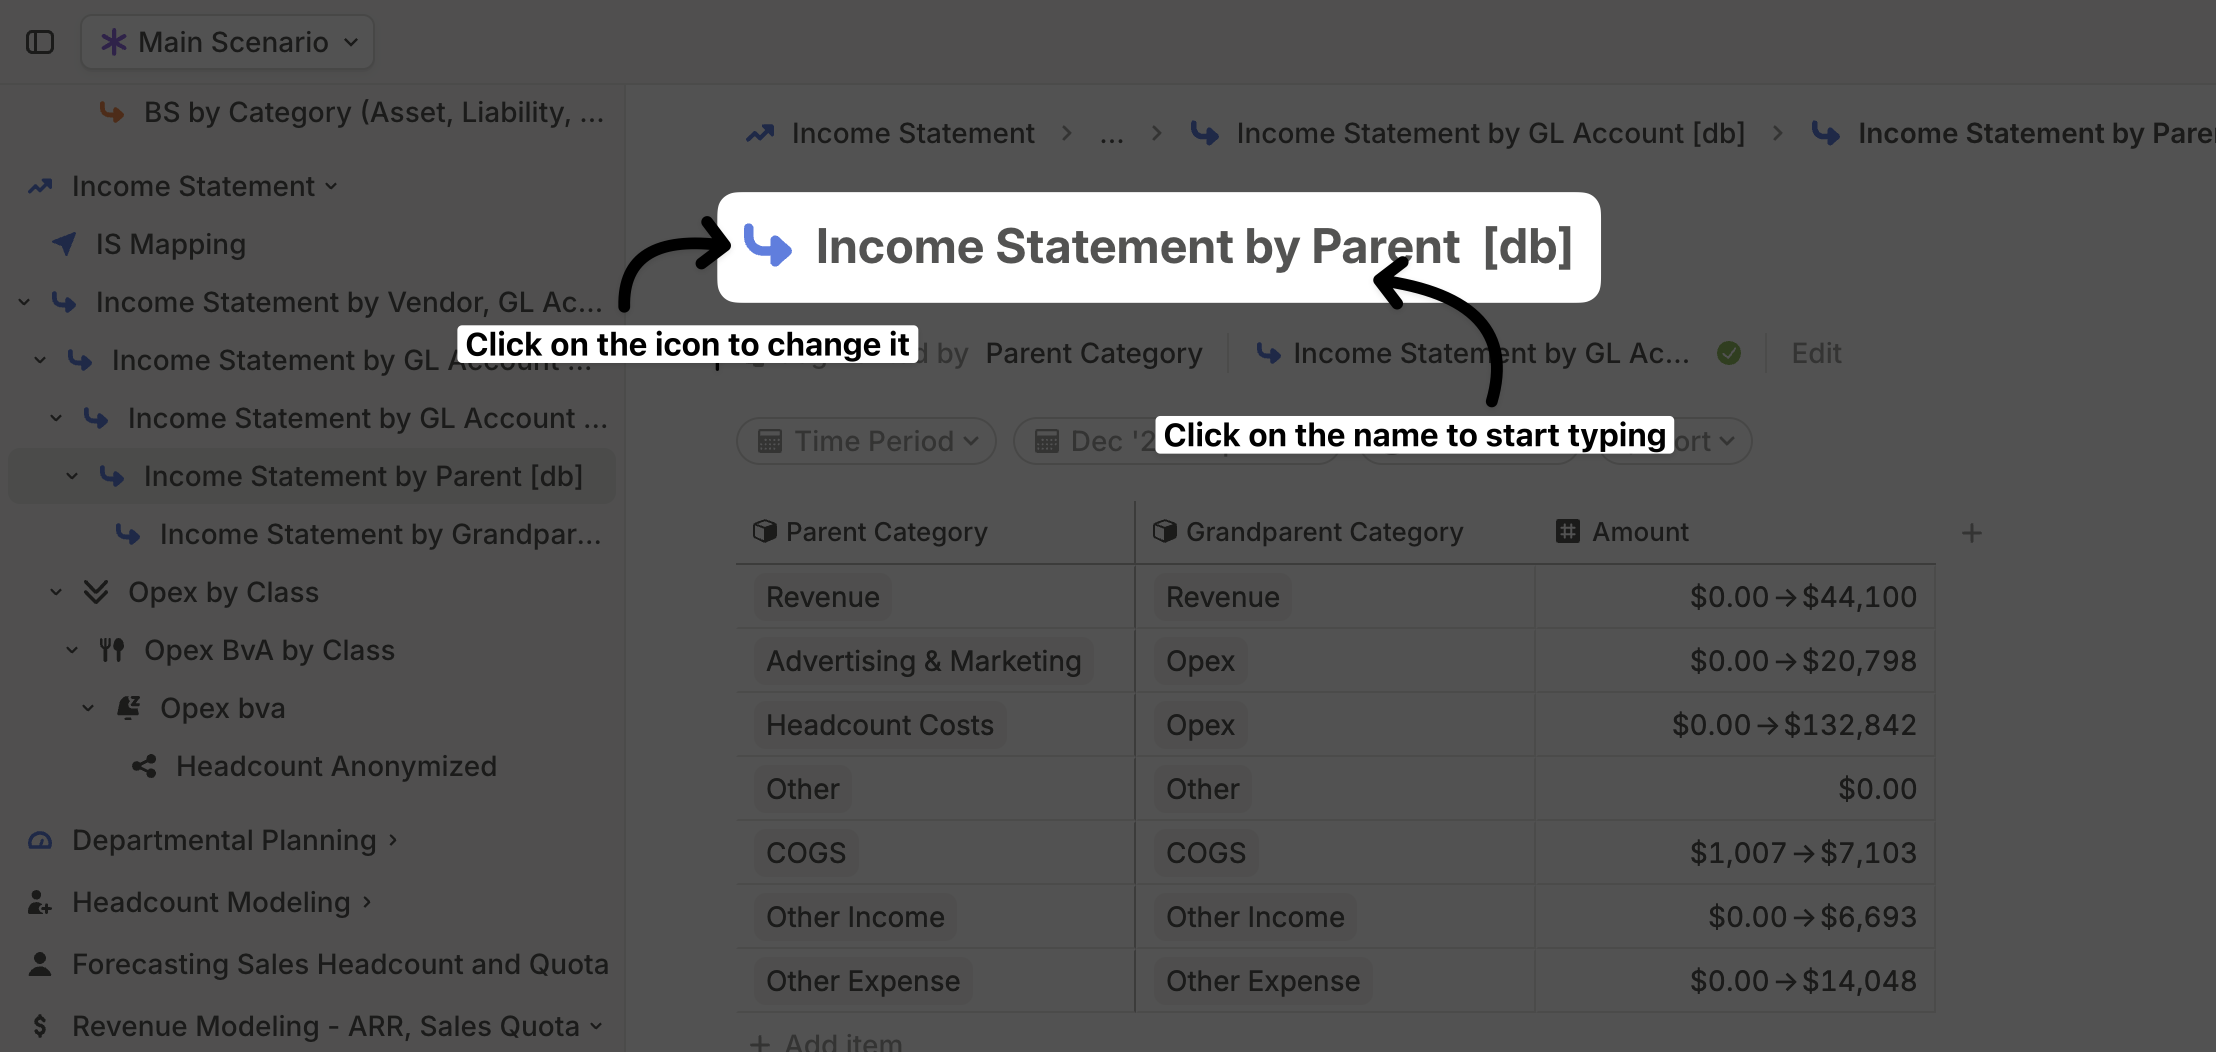Click the arrow icon beside the page title
Screen dimensions: 2216x1052
tap(768, 246)
